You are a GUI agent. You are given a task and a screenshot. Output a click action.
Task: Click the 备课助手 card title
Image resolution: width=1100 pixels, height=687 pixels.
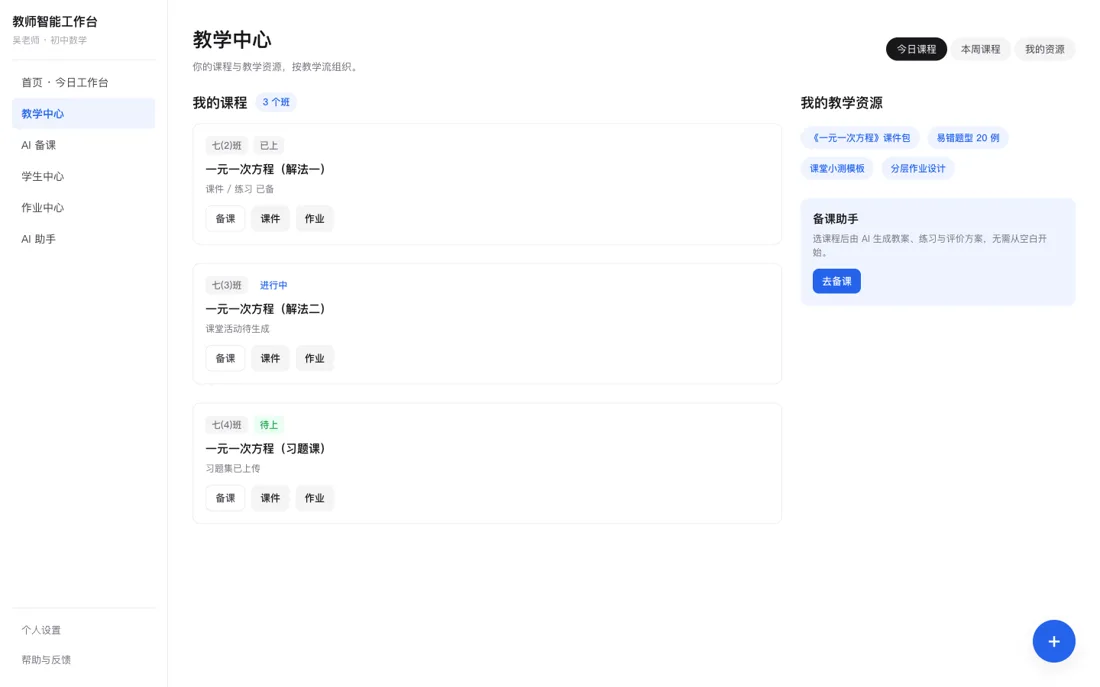click(x=836, y=219)
